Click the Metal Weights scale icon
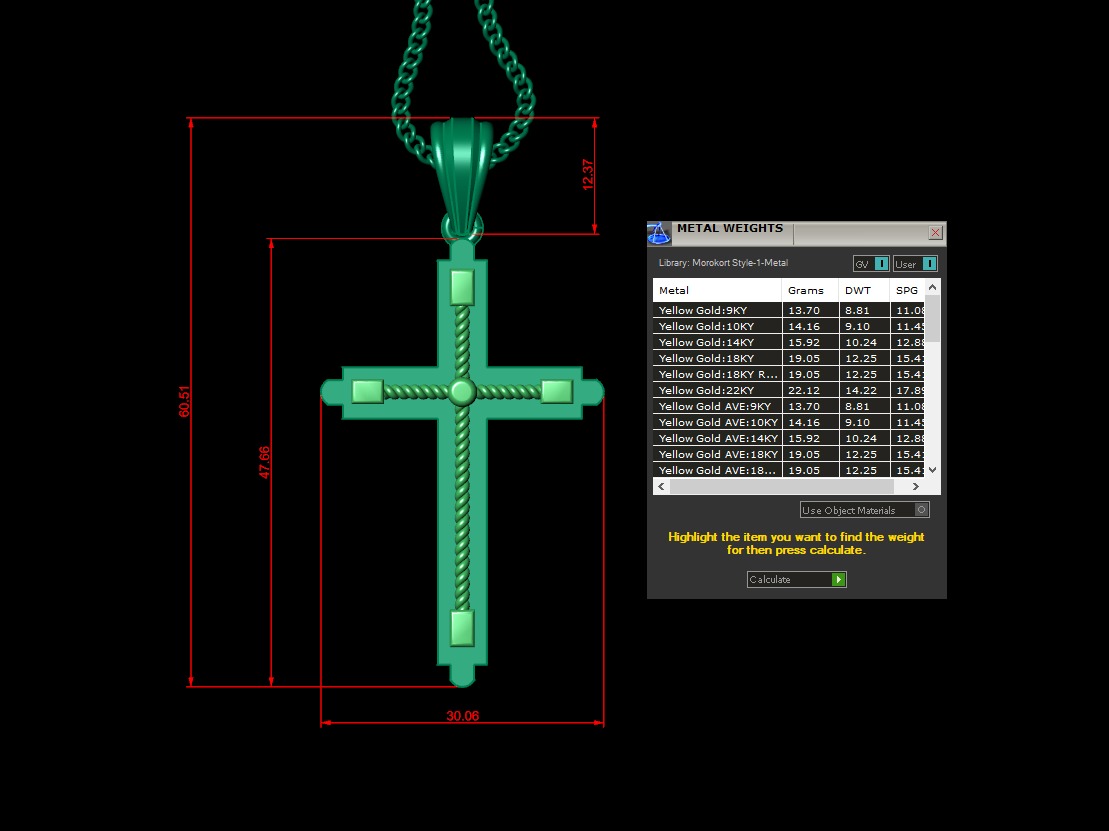The height and width of the screenshot is (831, 1109). coord(658,233)
